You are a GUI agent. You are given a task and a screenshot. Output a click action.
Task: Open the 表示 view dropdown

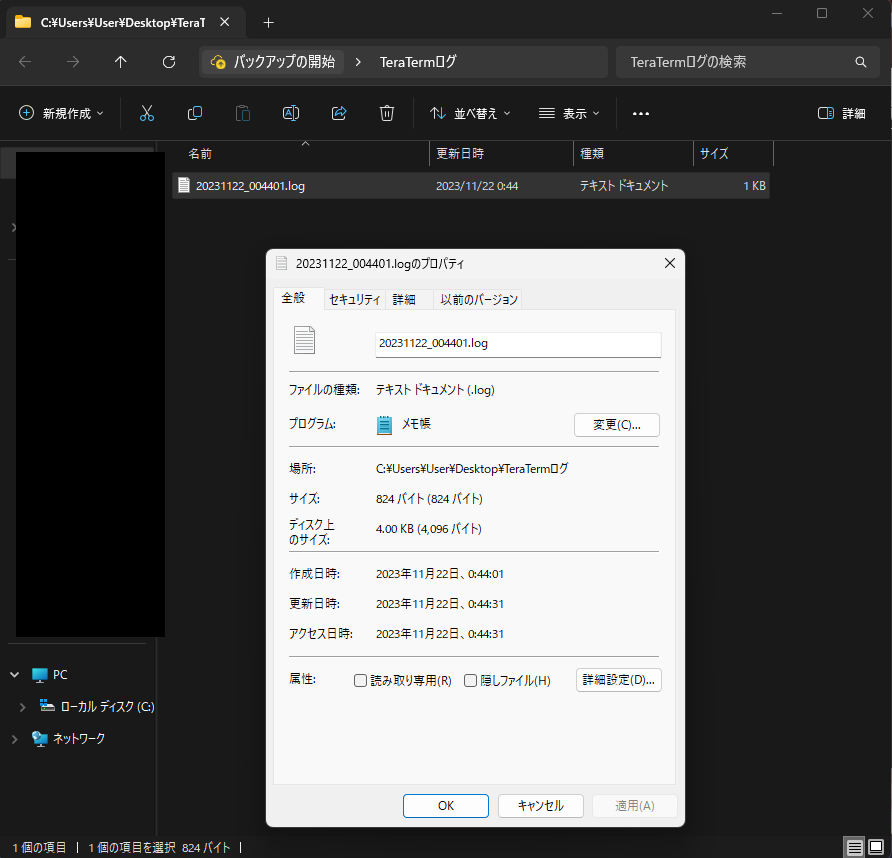[569, 113]
